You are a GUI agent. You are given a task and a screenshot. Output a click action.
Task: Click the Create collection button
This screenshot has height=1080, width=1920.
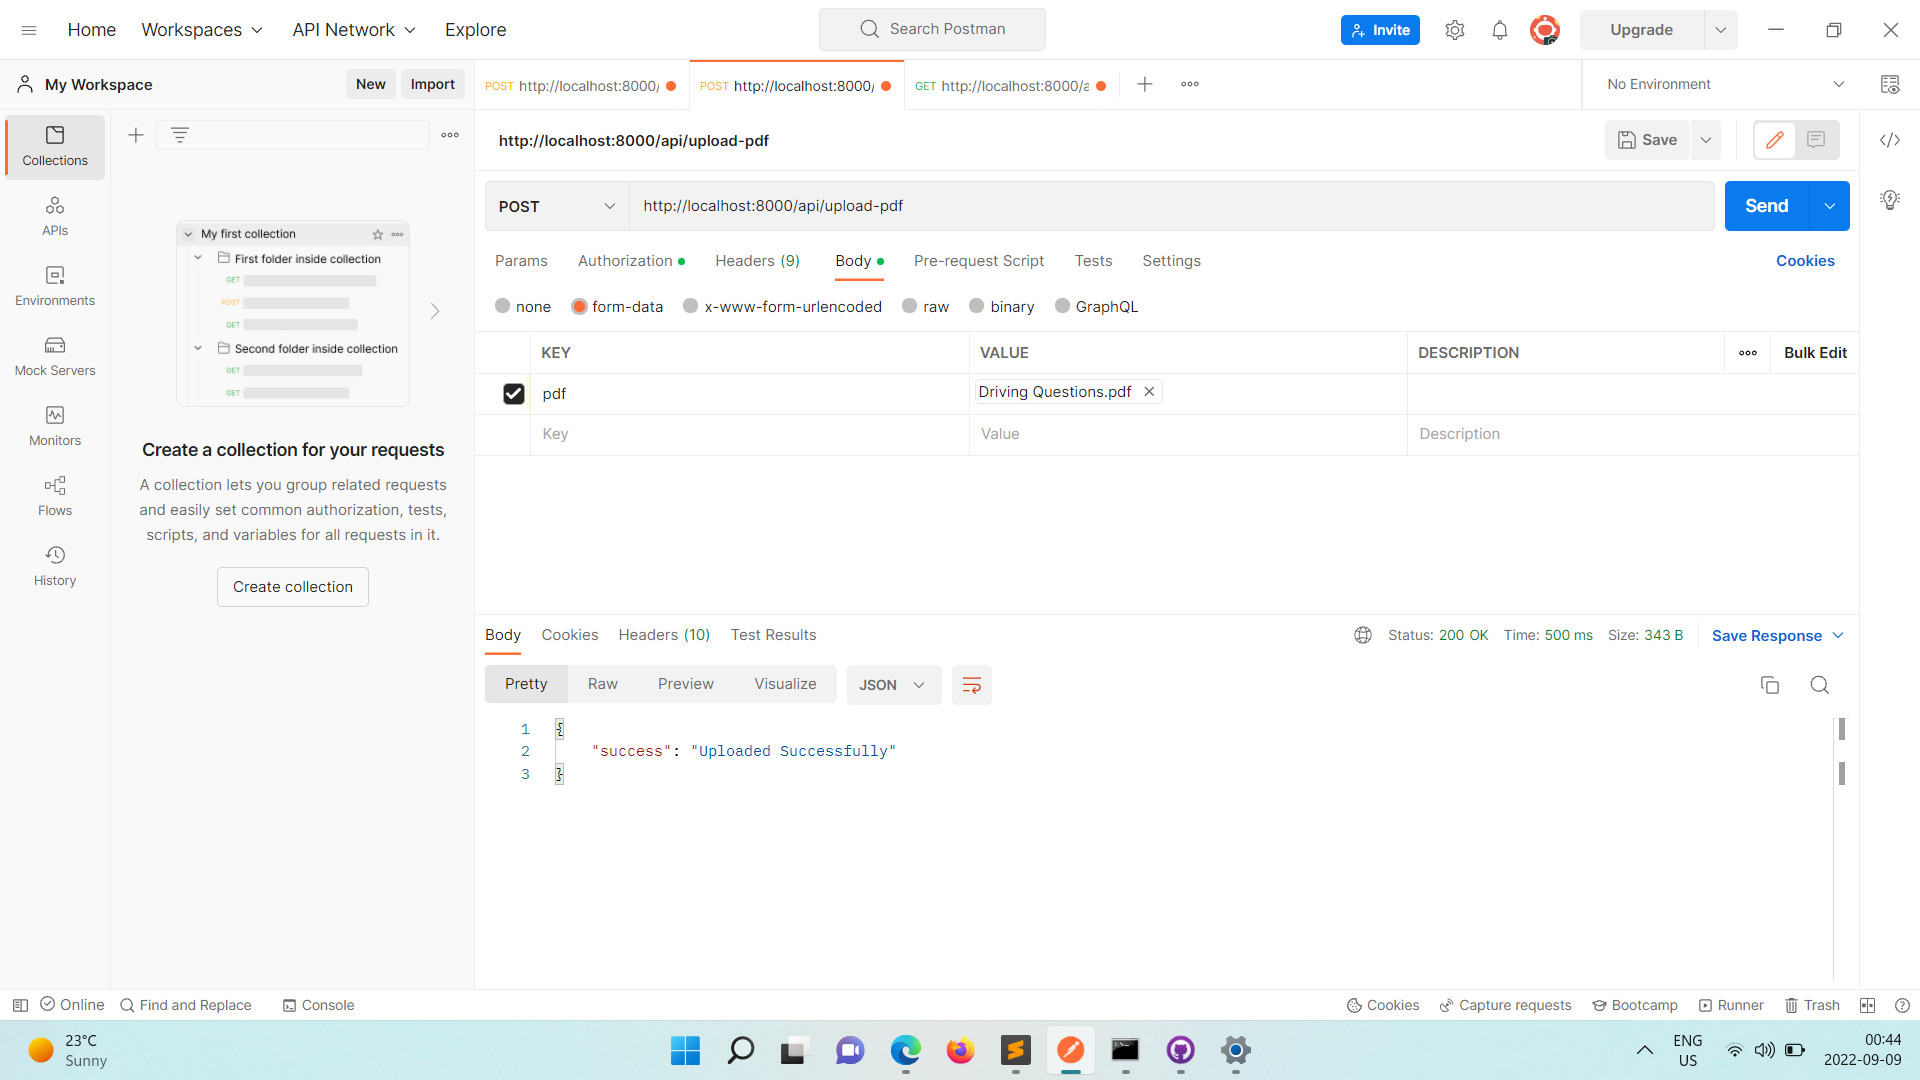point(292,587)
